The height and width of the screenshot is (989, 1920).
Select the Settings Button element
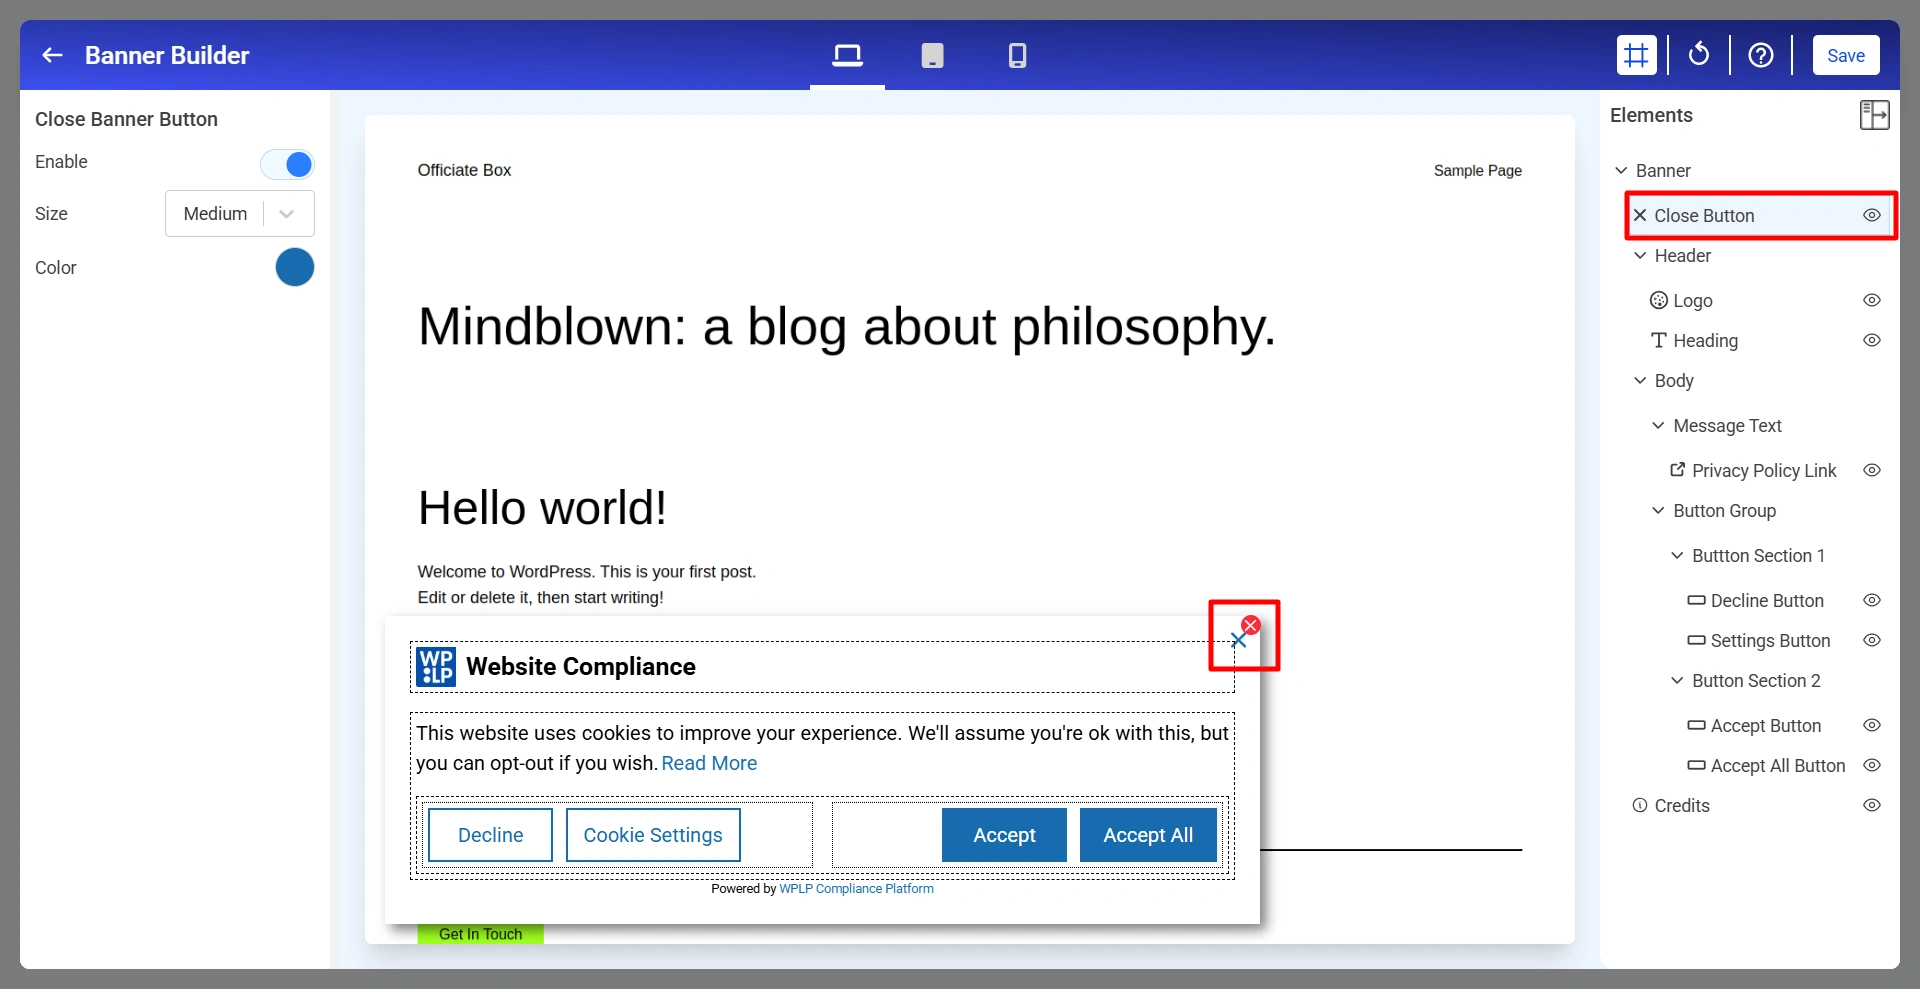click(1759, 641)
